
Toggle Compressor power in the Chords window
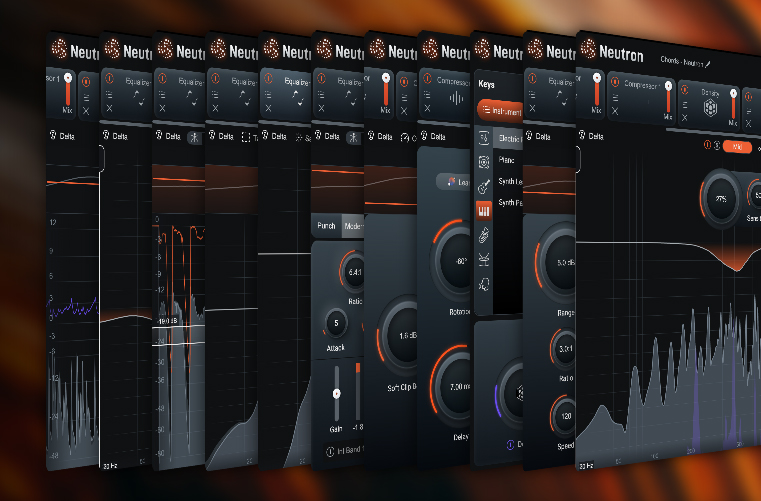(615, 82)
